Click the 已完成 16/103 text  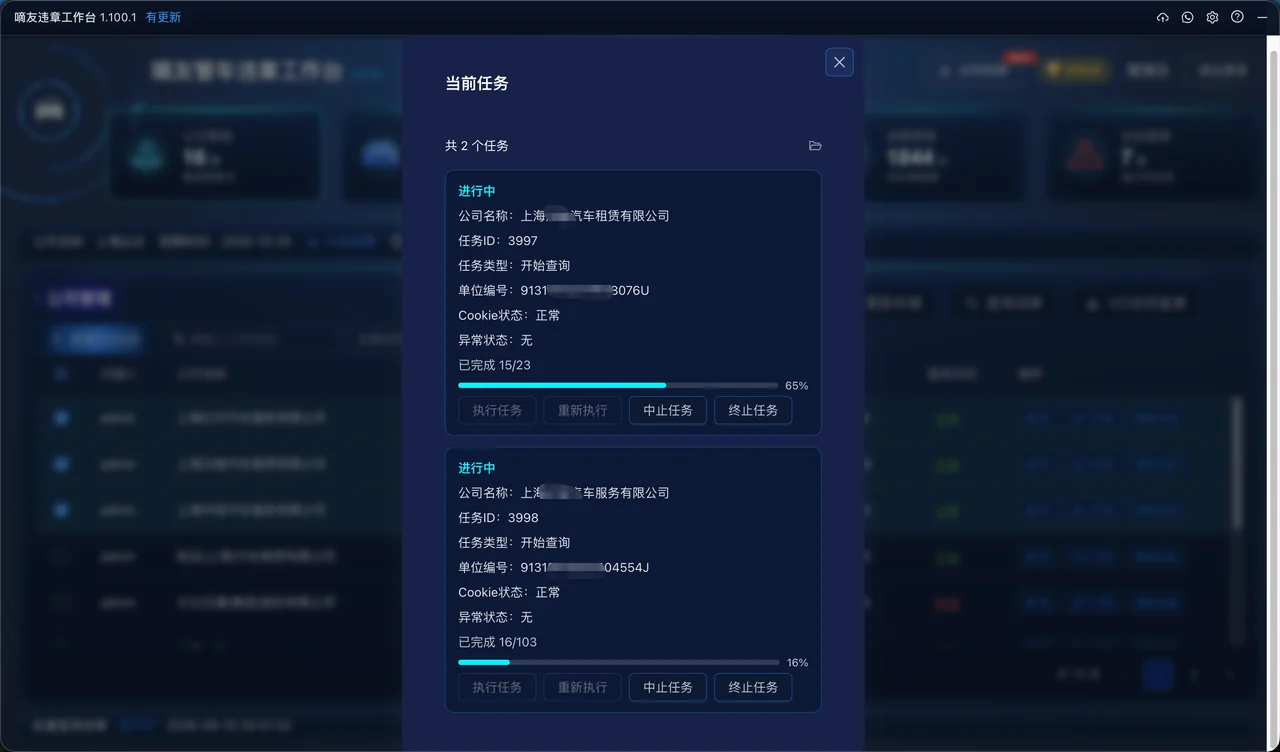(x=498, y=642)
